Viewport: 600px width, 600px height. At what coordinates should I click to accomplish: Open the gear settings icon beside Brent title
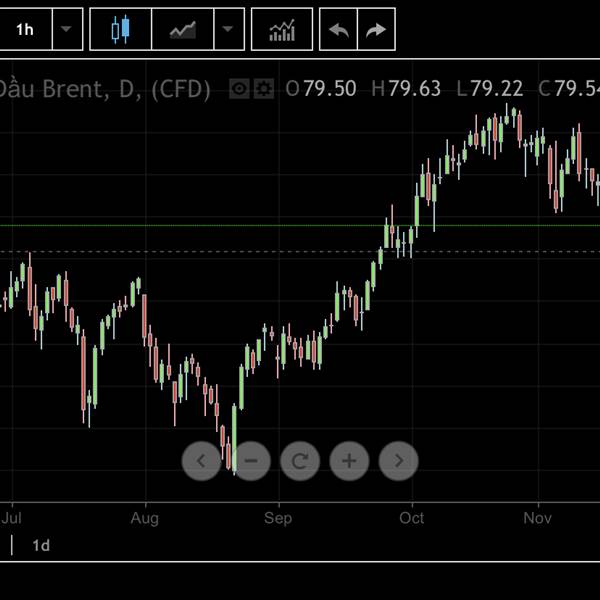(x=264, y=89)
